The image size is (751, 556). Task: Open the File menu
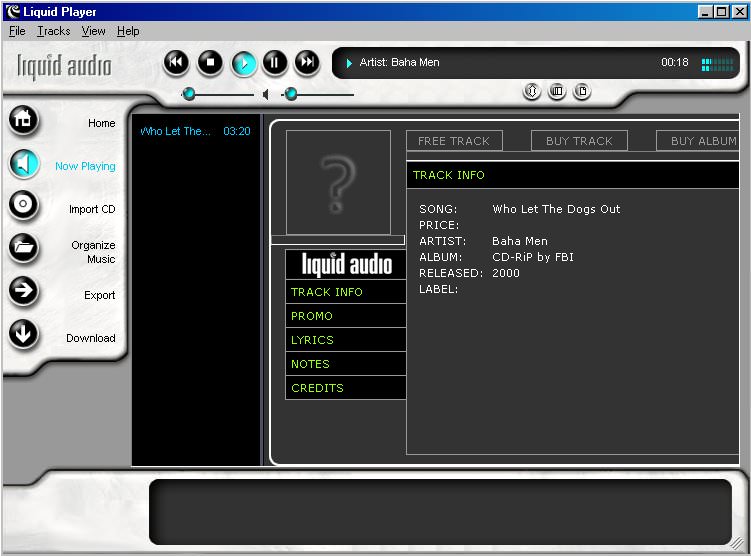[x=17, y=31]
